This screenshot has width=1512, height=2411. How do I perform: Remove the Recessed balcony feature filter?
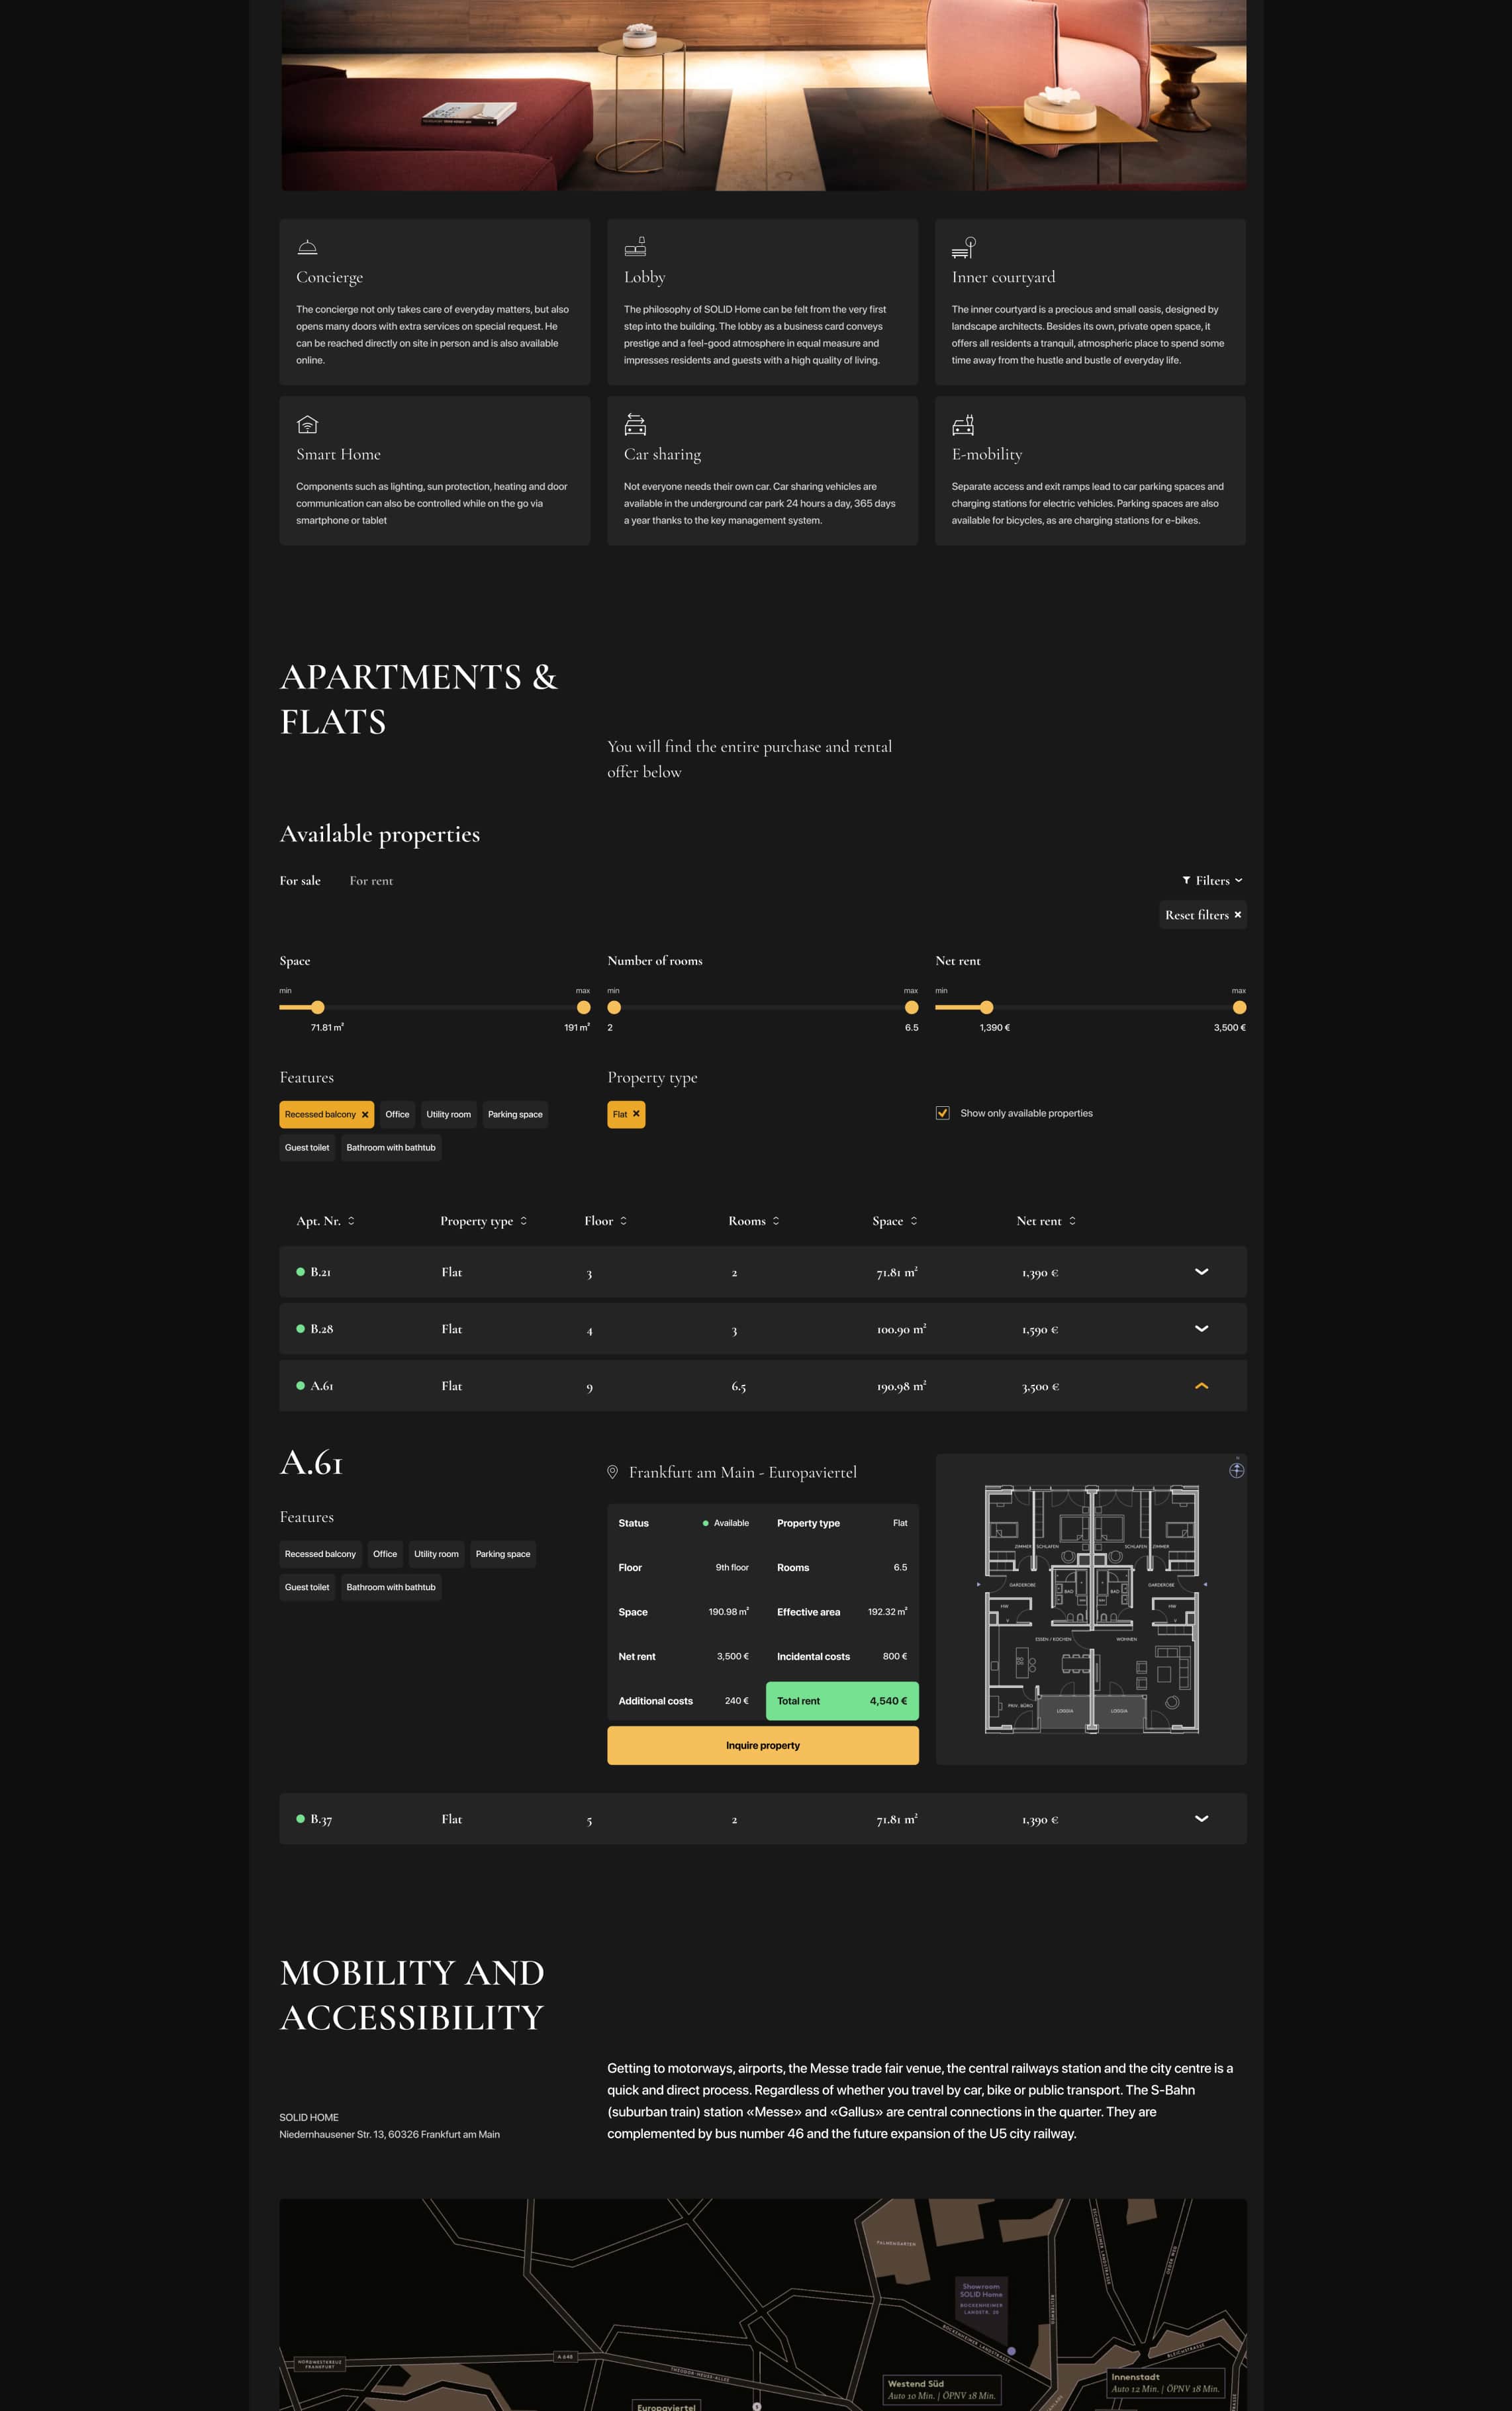pos(365,1114)
